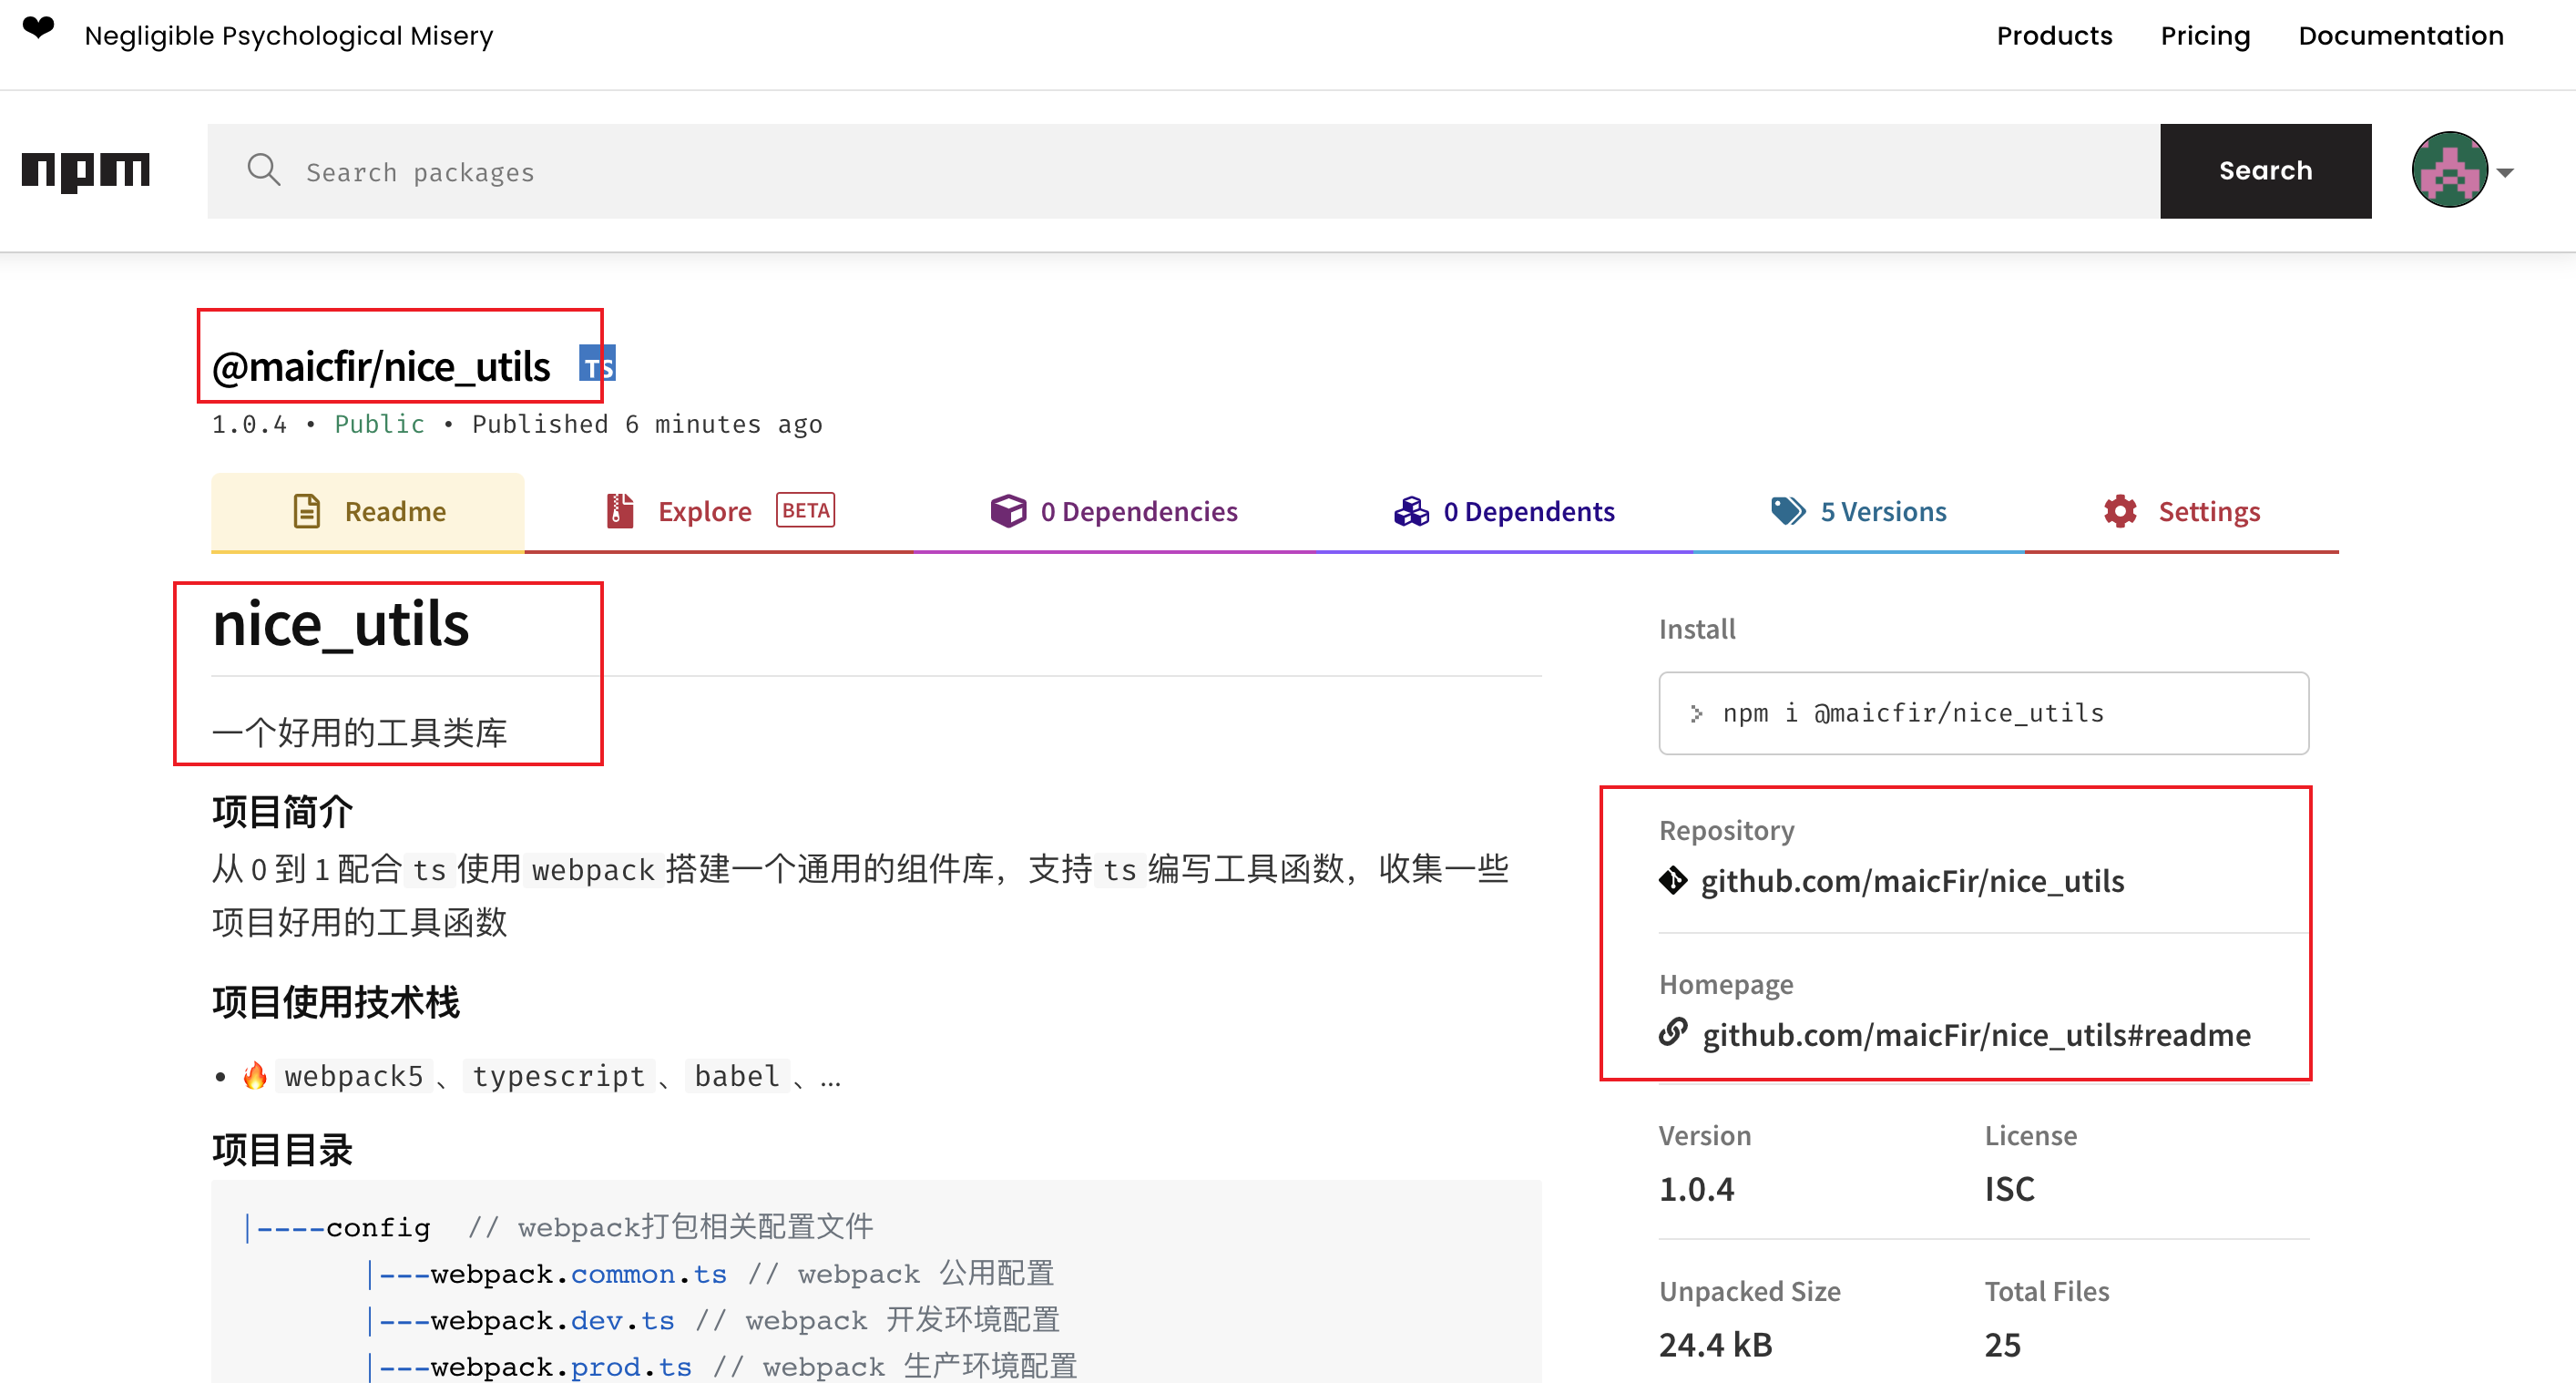Click the 一个好用的工具类库 description
The width and height of the screenshot is (2576, 1383).
(359, 732)
